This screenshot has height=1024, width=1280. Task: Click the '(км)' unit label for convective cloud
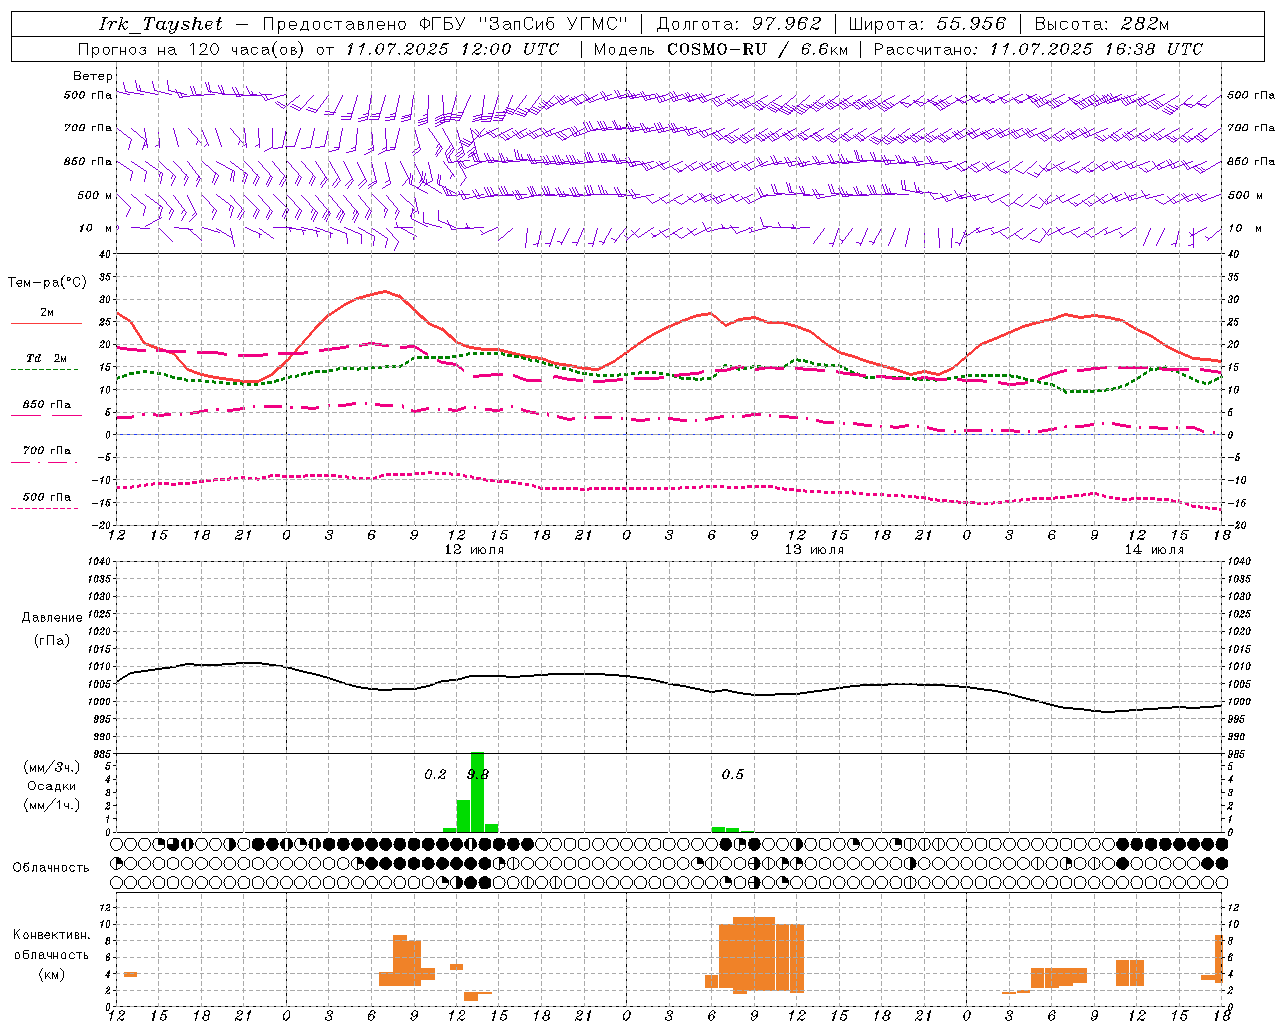pos(52,974)
